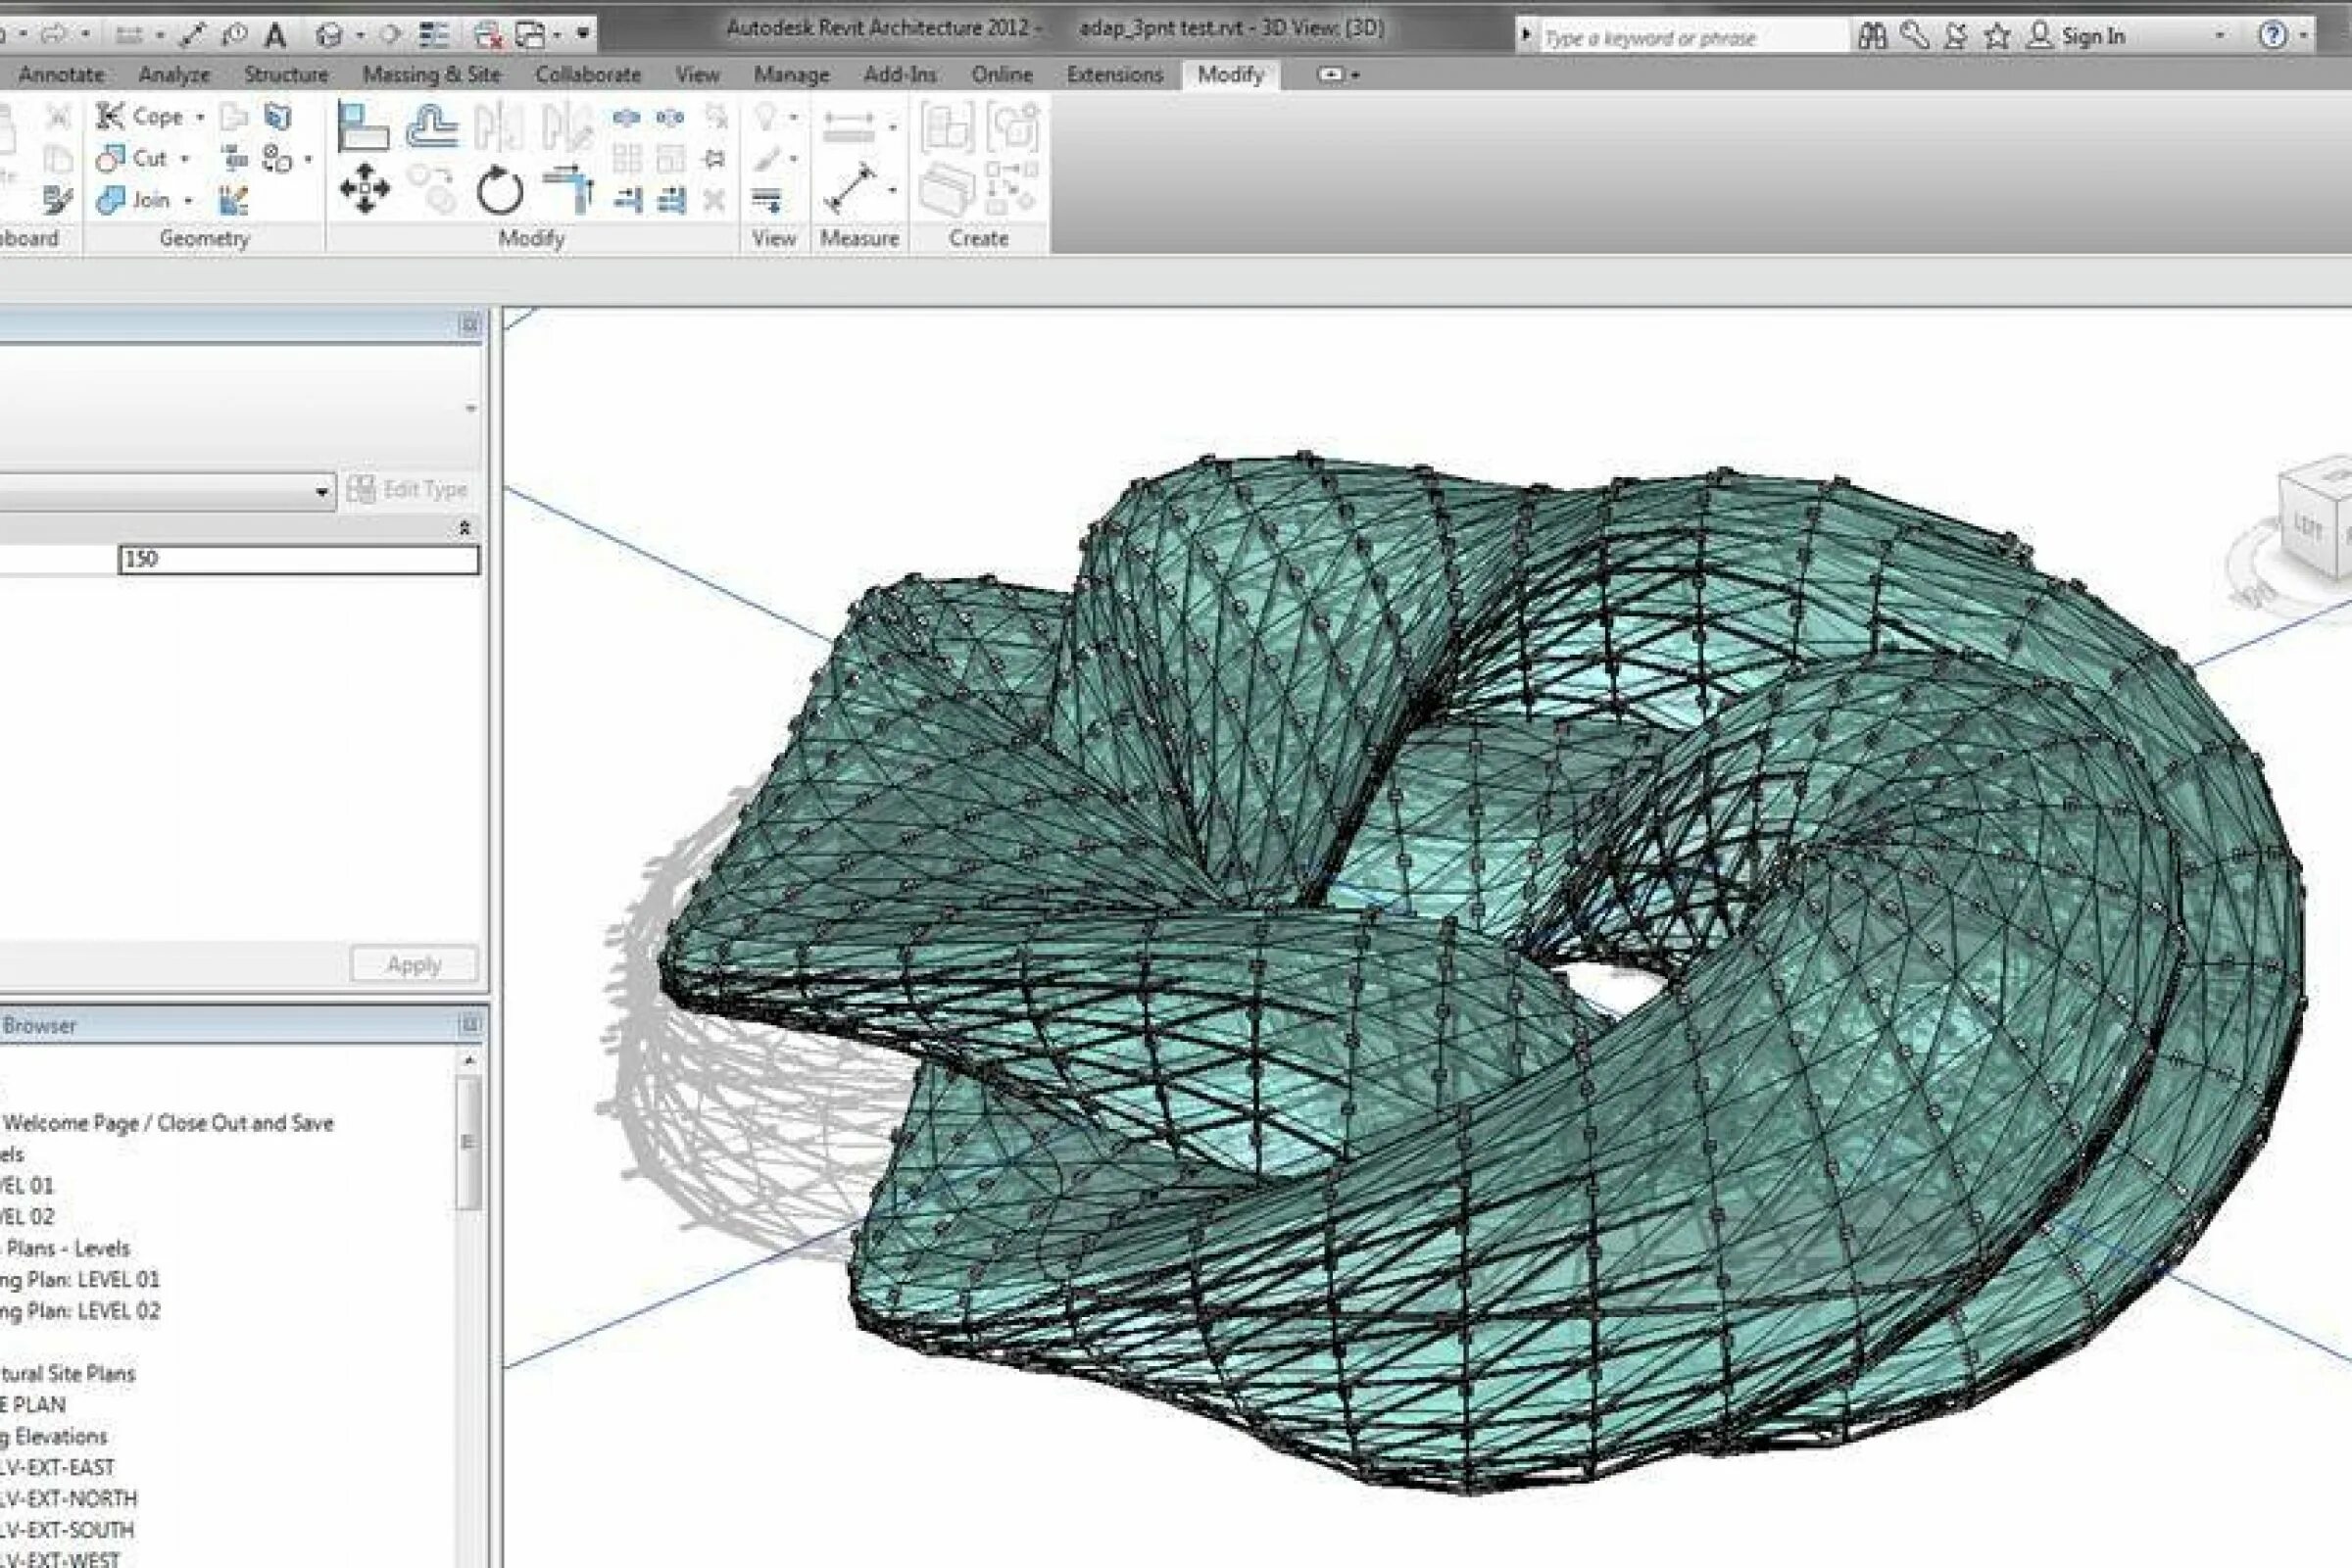2352x1568 pixels.
Task: Click the Cut geometry tool
Action: coord(133,158)
